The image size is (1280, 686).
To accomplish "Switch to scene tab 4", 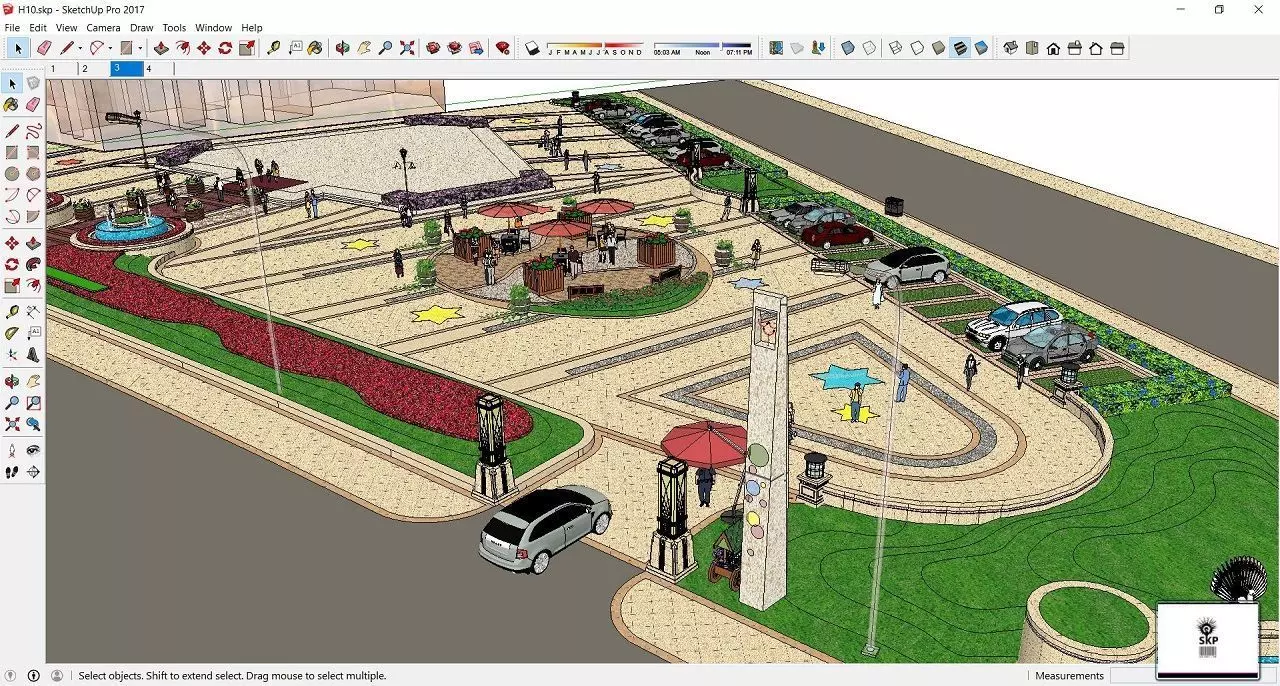I will (x=159, y=69).
